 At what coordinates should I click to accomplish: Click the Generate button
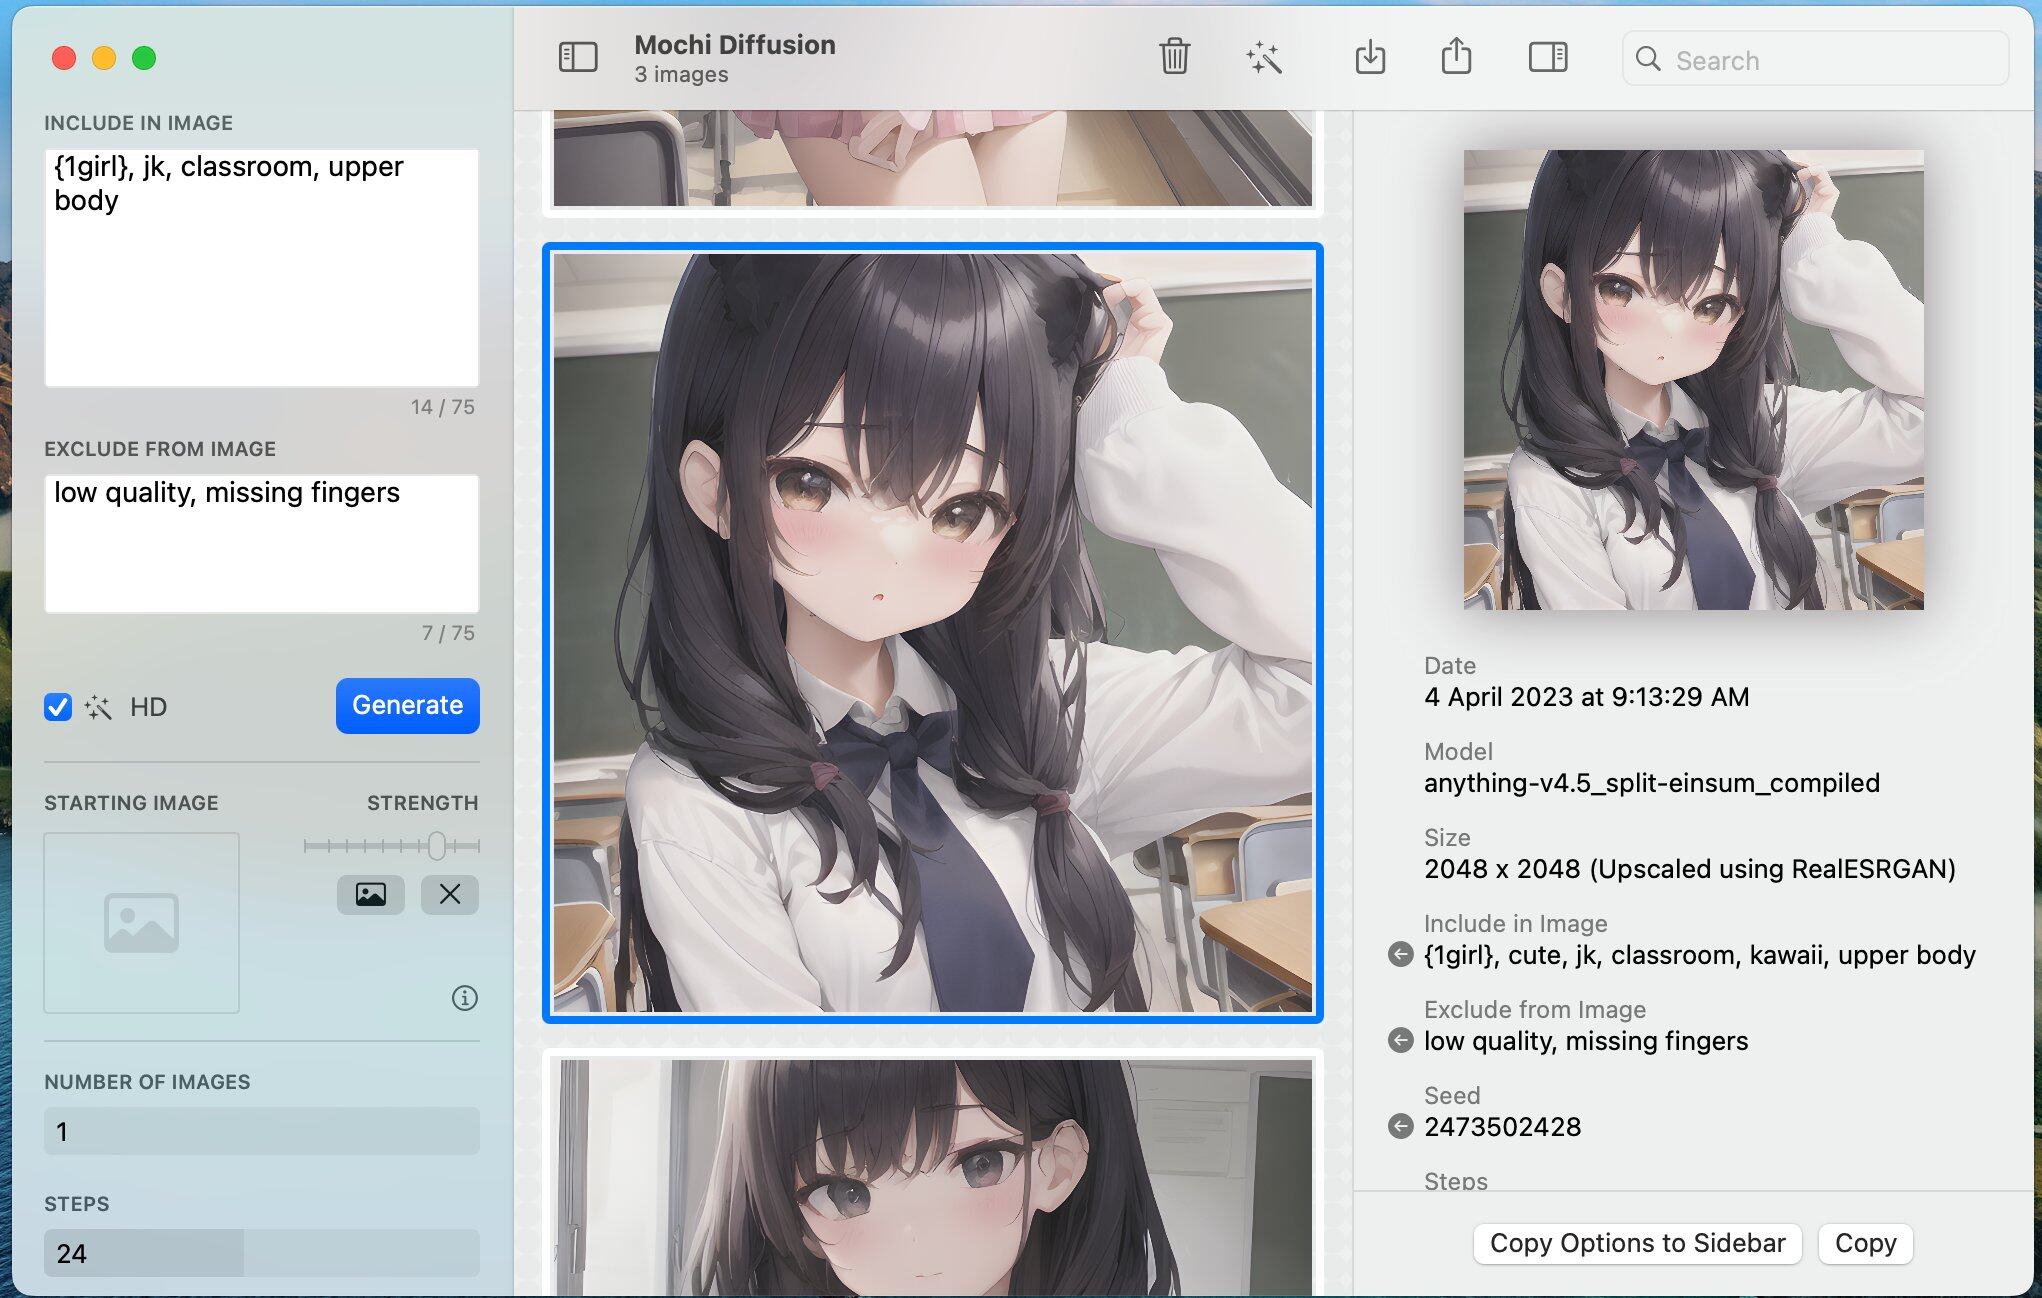point(408,706)
